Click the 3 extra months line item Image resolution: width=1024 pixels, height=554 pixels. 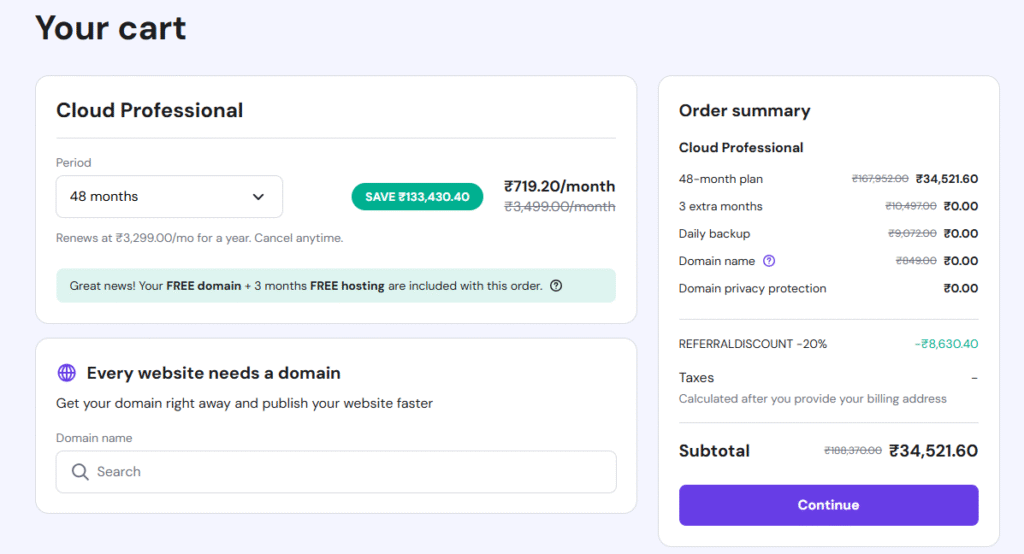click(x=720, y=207)
